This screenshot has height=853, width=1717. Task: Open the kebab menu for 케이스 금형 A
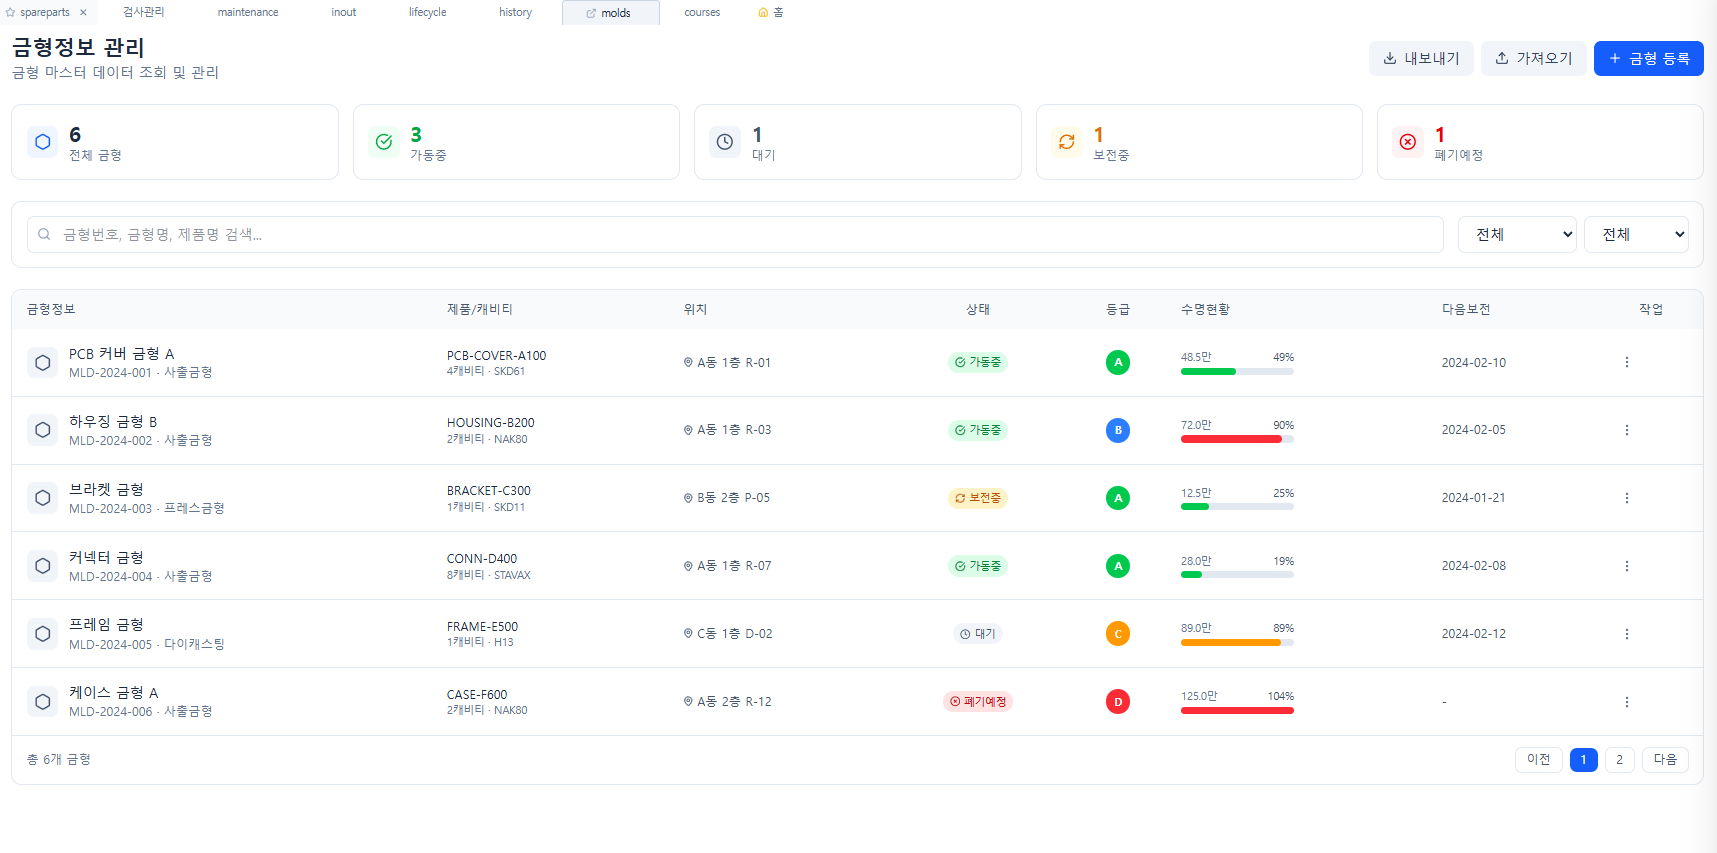click(1626, 702)
